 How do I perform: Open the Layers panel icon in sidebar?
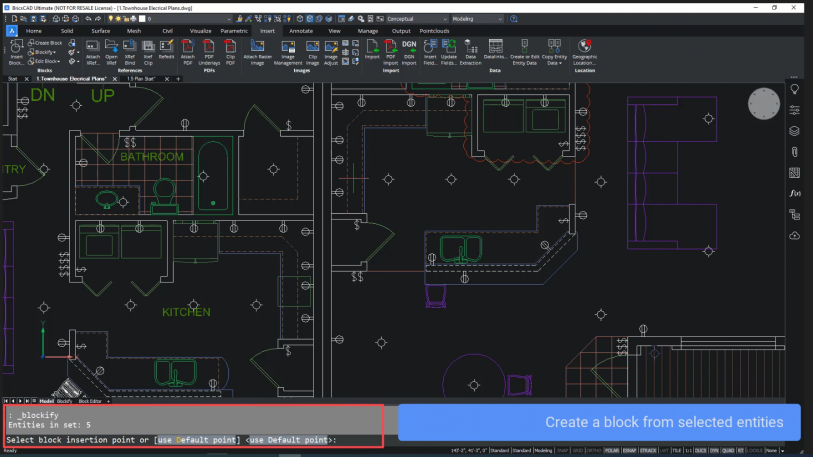coord(794,131)
